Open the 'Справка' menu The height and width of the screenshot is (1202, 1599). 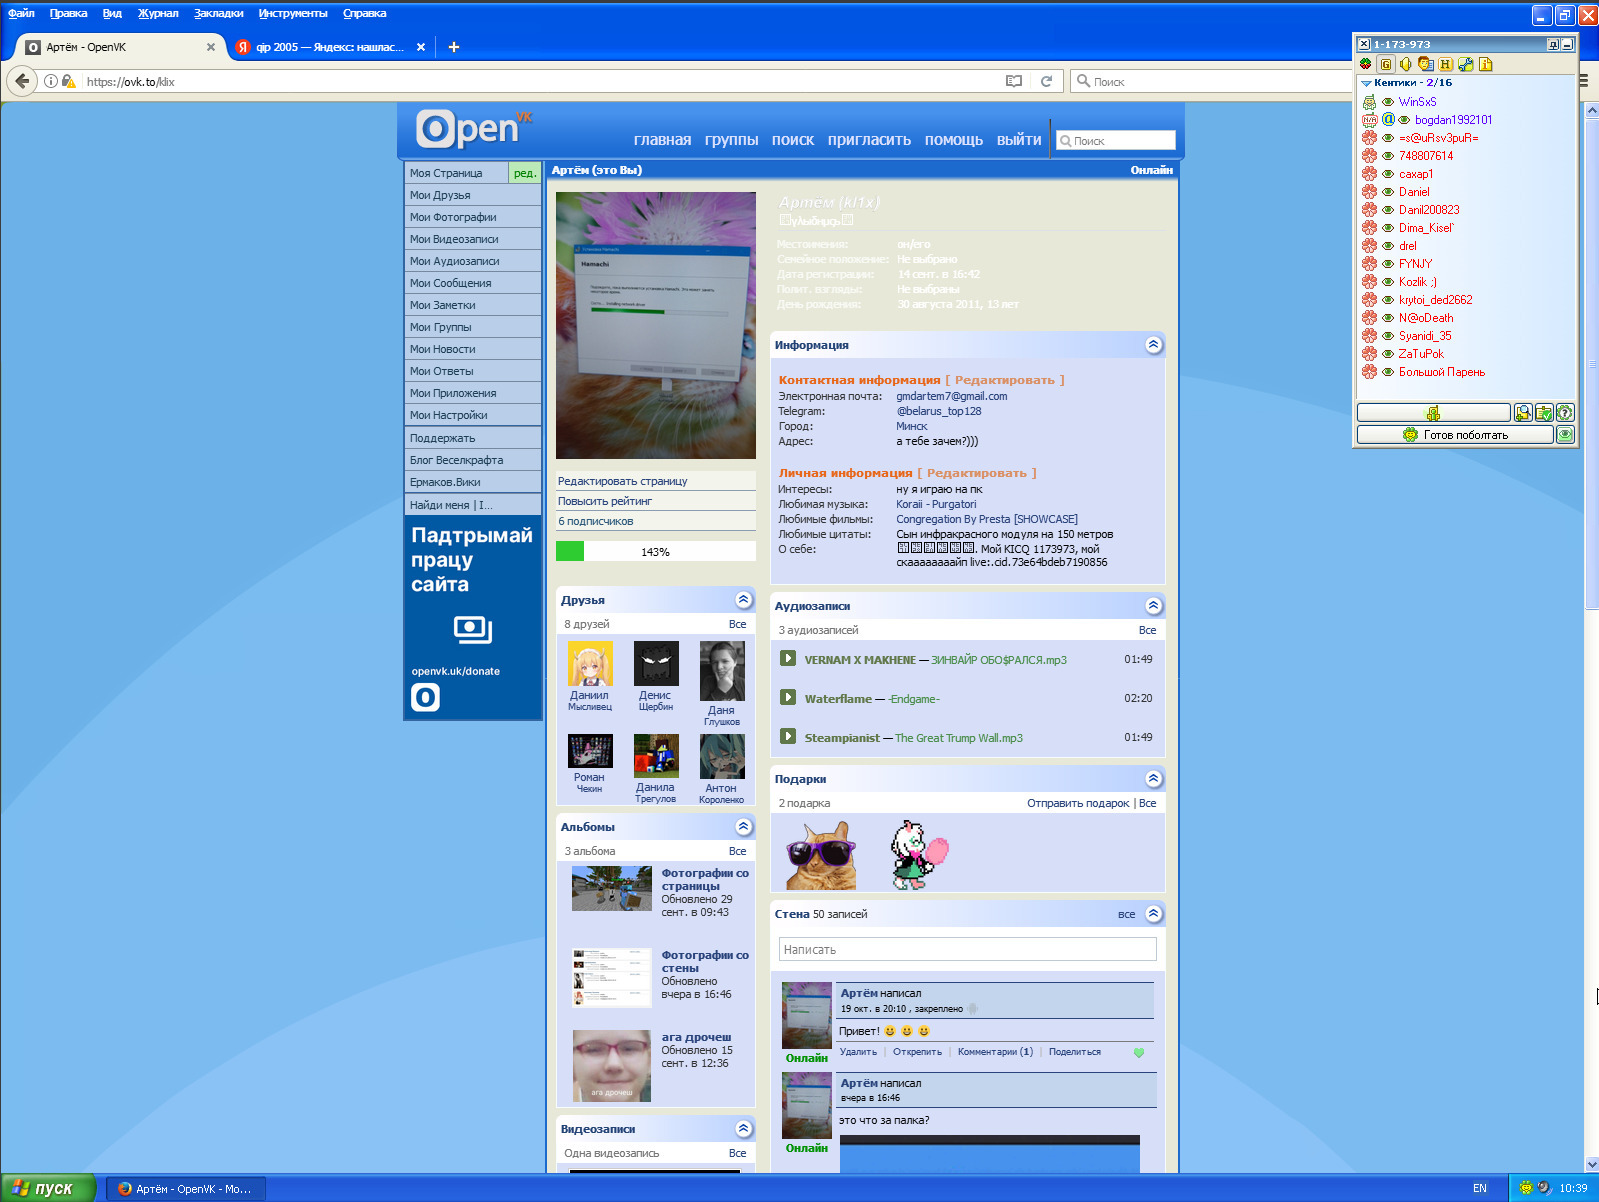pyautogui.click(x=365, y=14)
